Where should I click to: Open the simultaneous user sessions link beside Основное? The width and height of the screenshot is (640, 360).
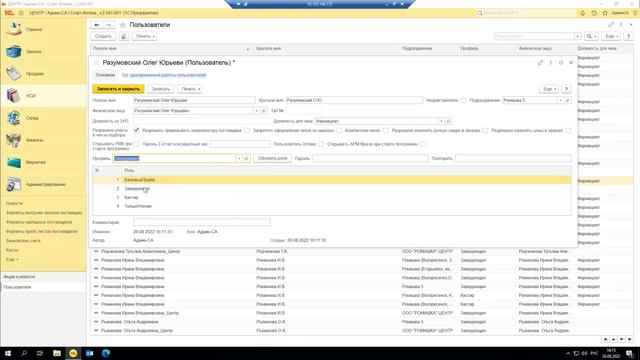pos(164,75)
